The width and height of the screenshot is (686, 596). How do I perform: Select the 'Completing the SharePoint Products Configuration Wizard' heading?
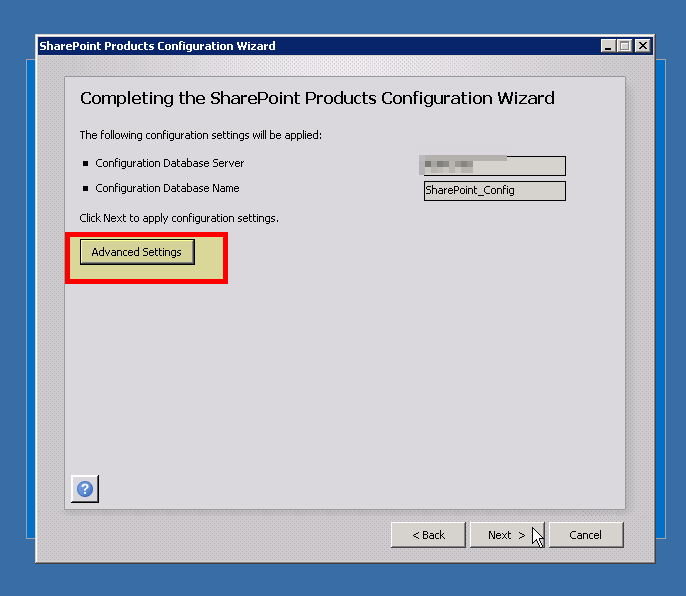(317, 98)
